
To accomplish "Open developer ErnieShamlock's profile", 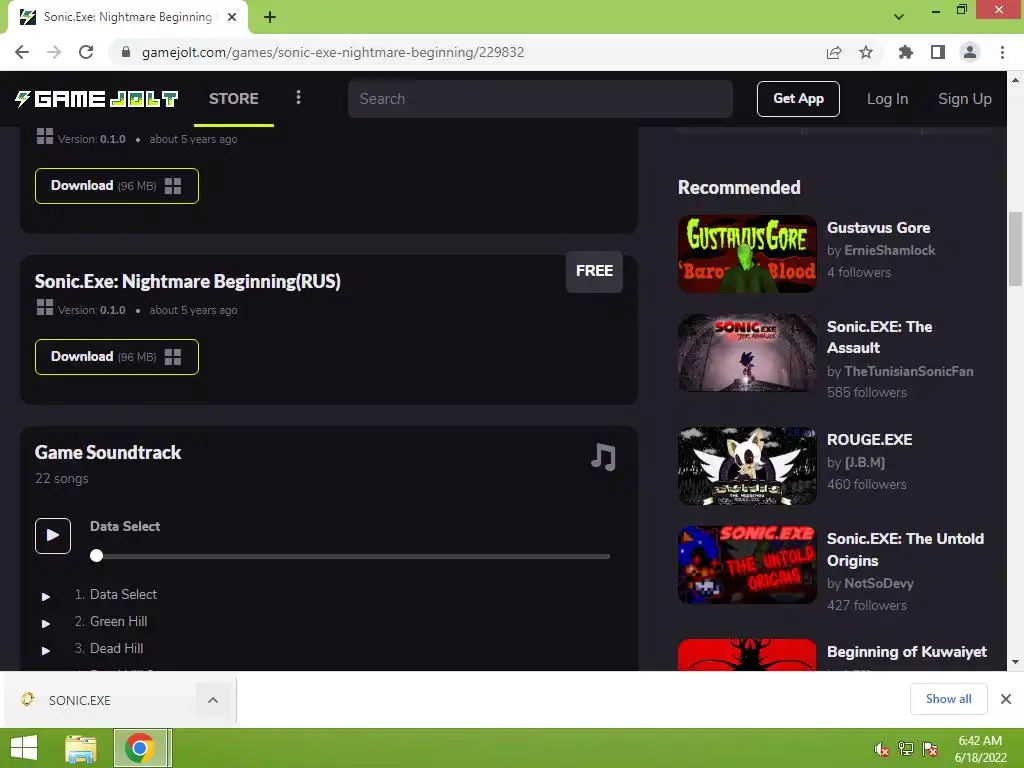I will click(889, 250).
